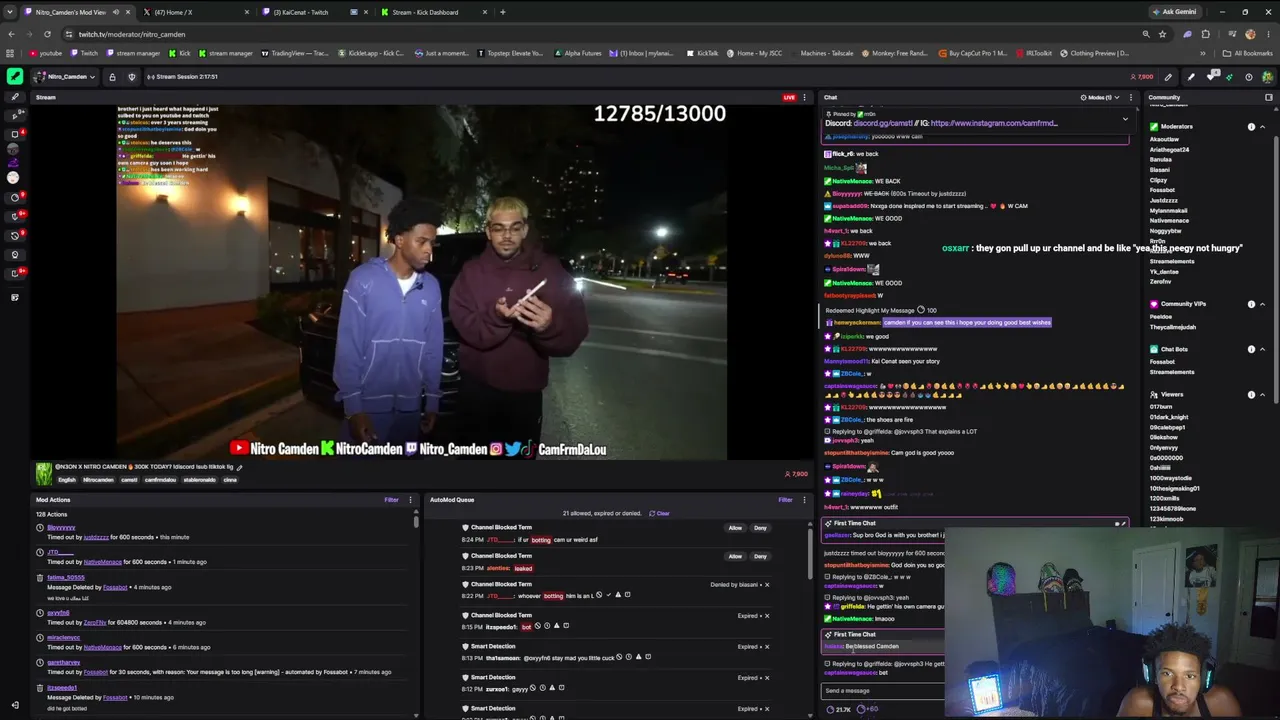Allow the JTD botting blocked message
Image resolution: width=1280 pixels, height=720 pixels.
pyautogui.click(x=735, y=528)
